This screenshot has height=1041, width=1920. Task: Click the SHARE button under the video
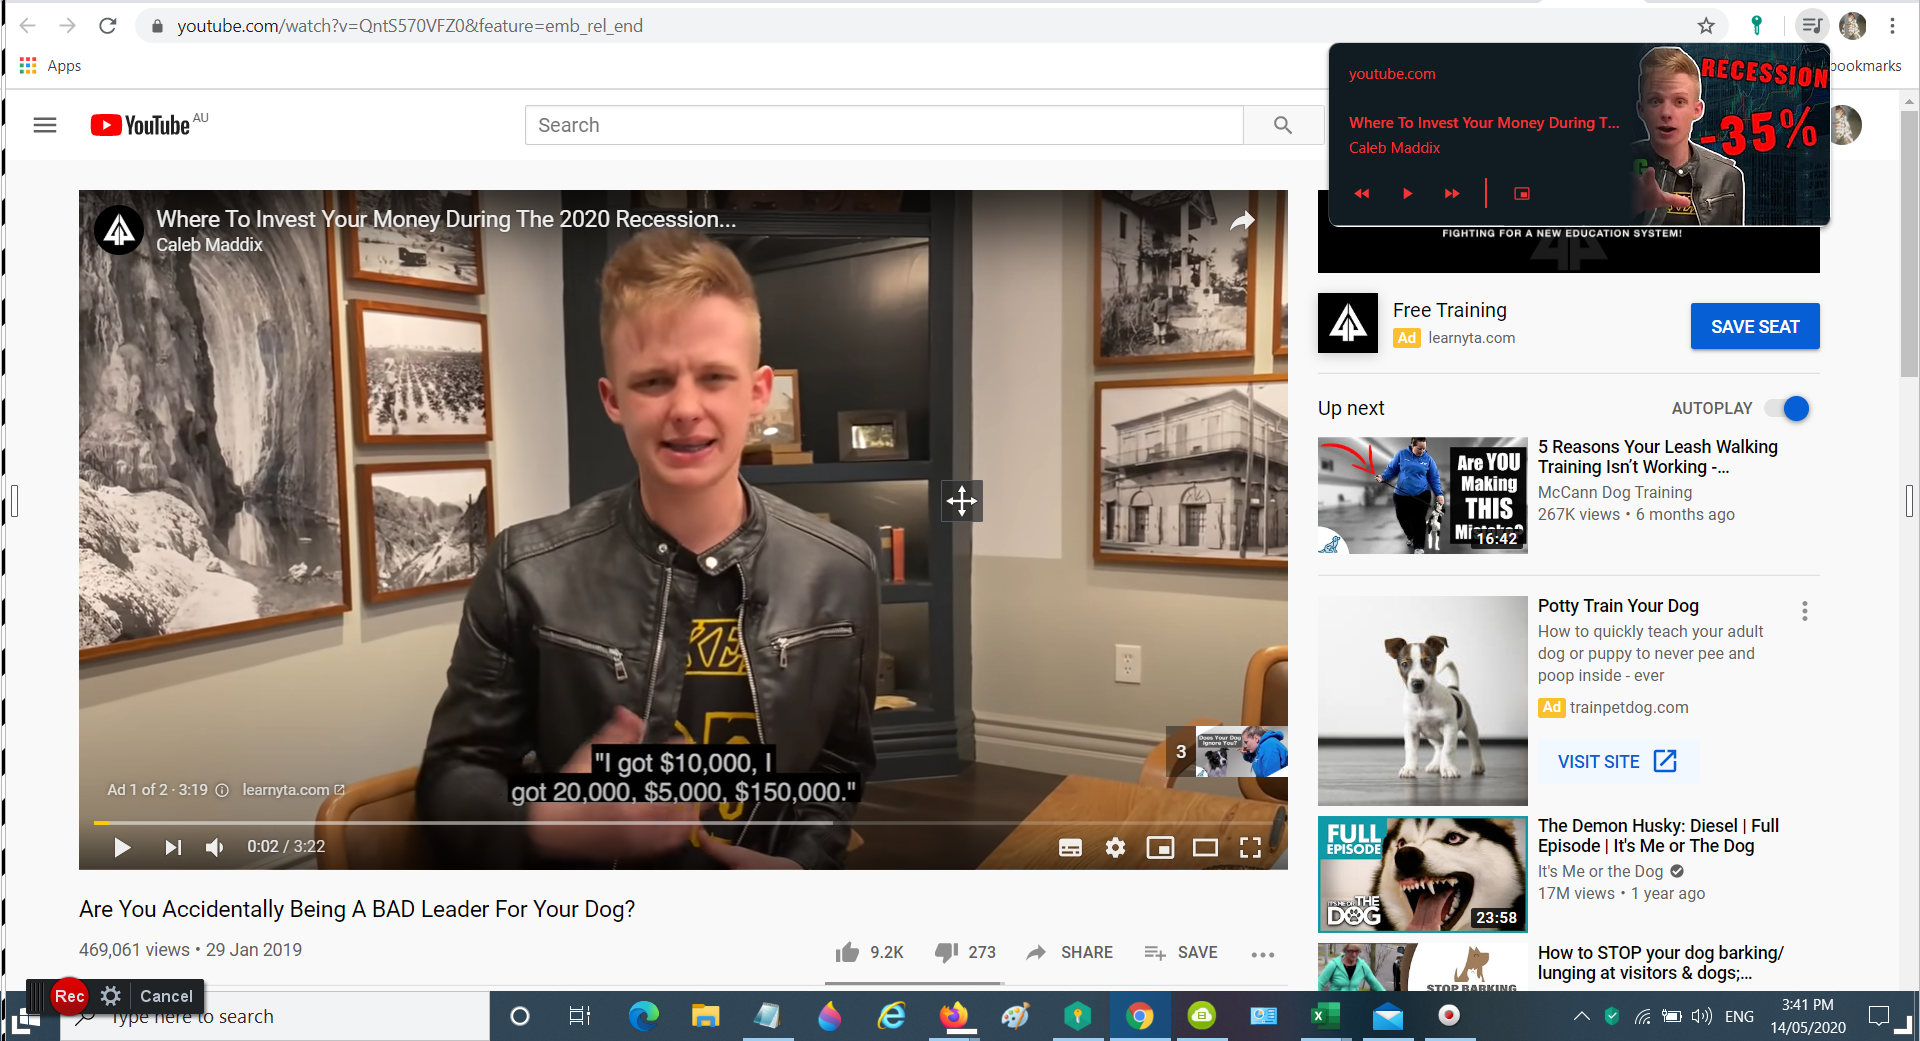[1070, 952]
